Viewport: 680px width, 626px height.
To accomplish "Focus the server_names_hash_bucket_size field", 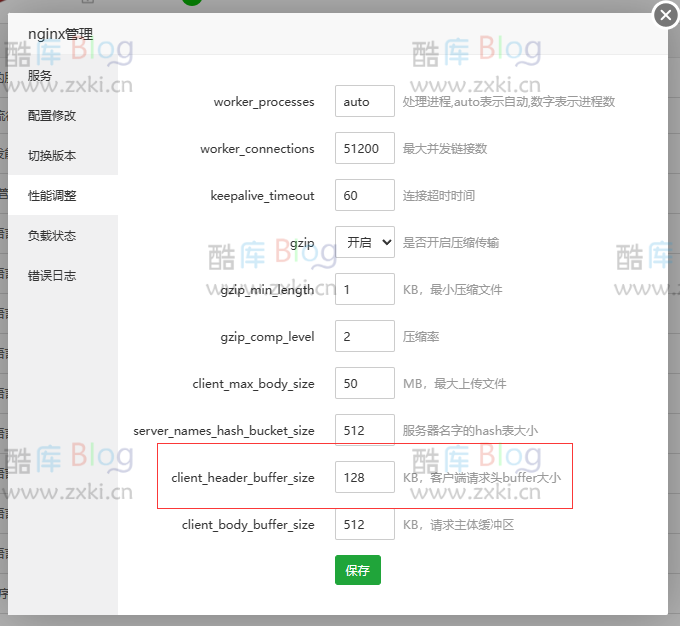I will (365, 430).
